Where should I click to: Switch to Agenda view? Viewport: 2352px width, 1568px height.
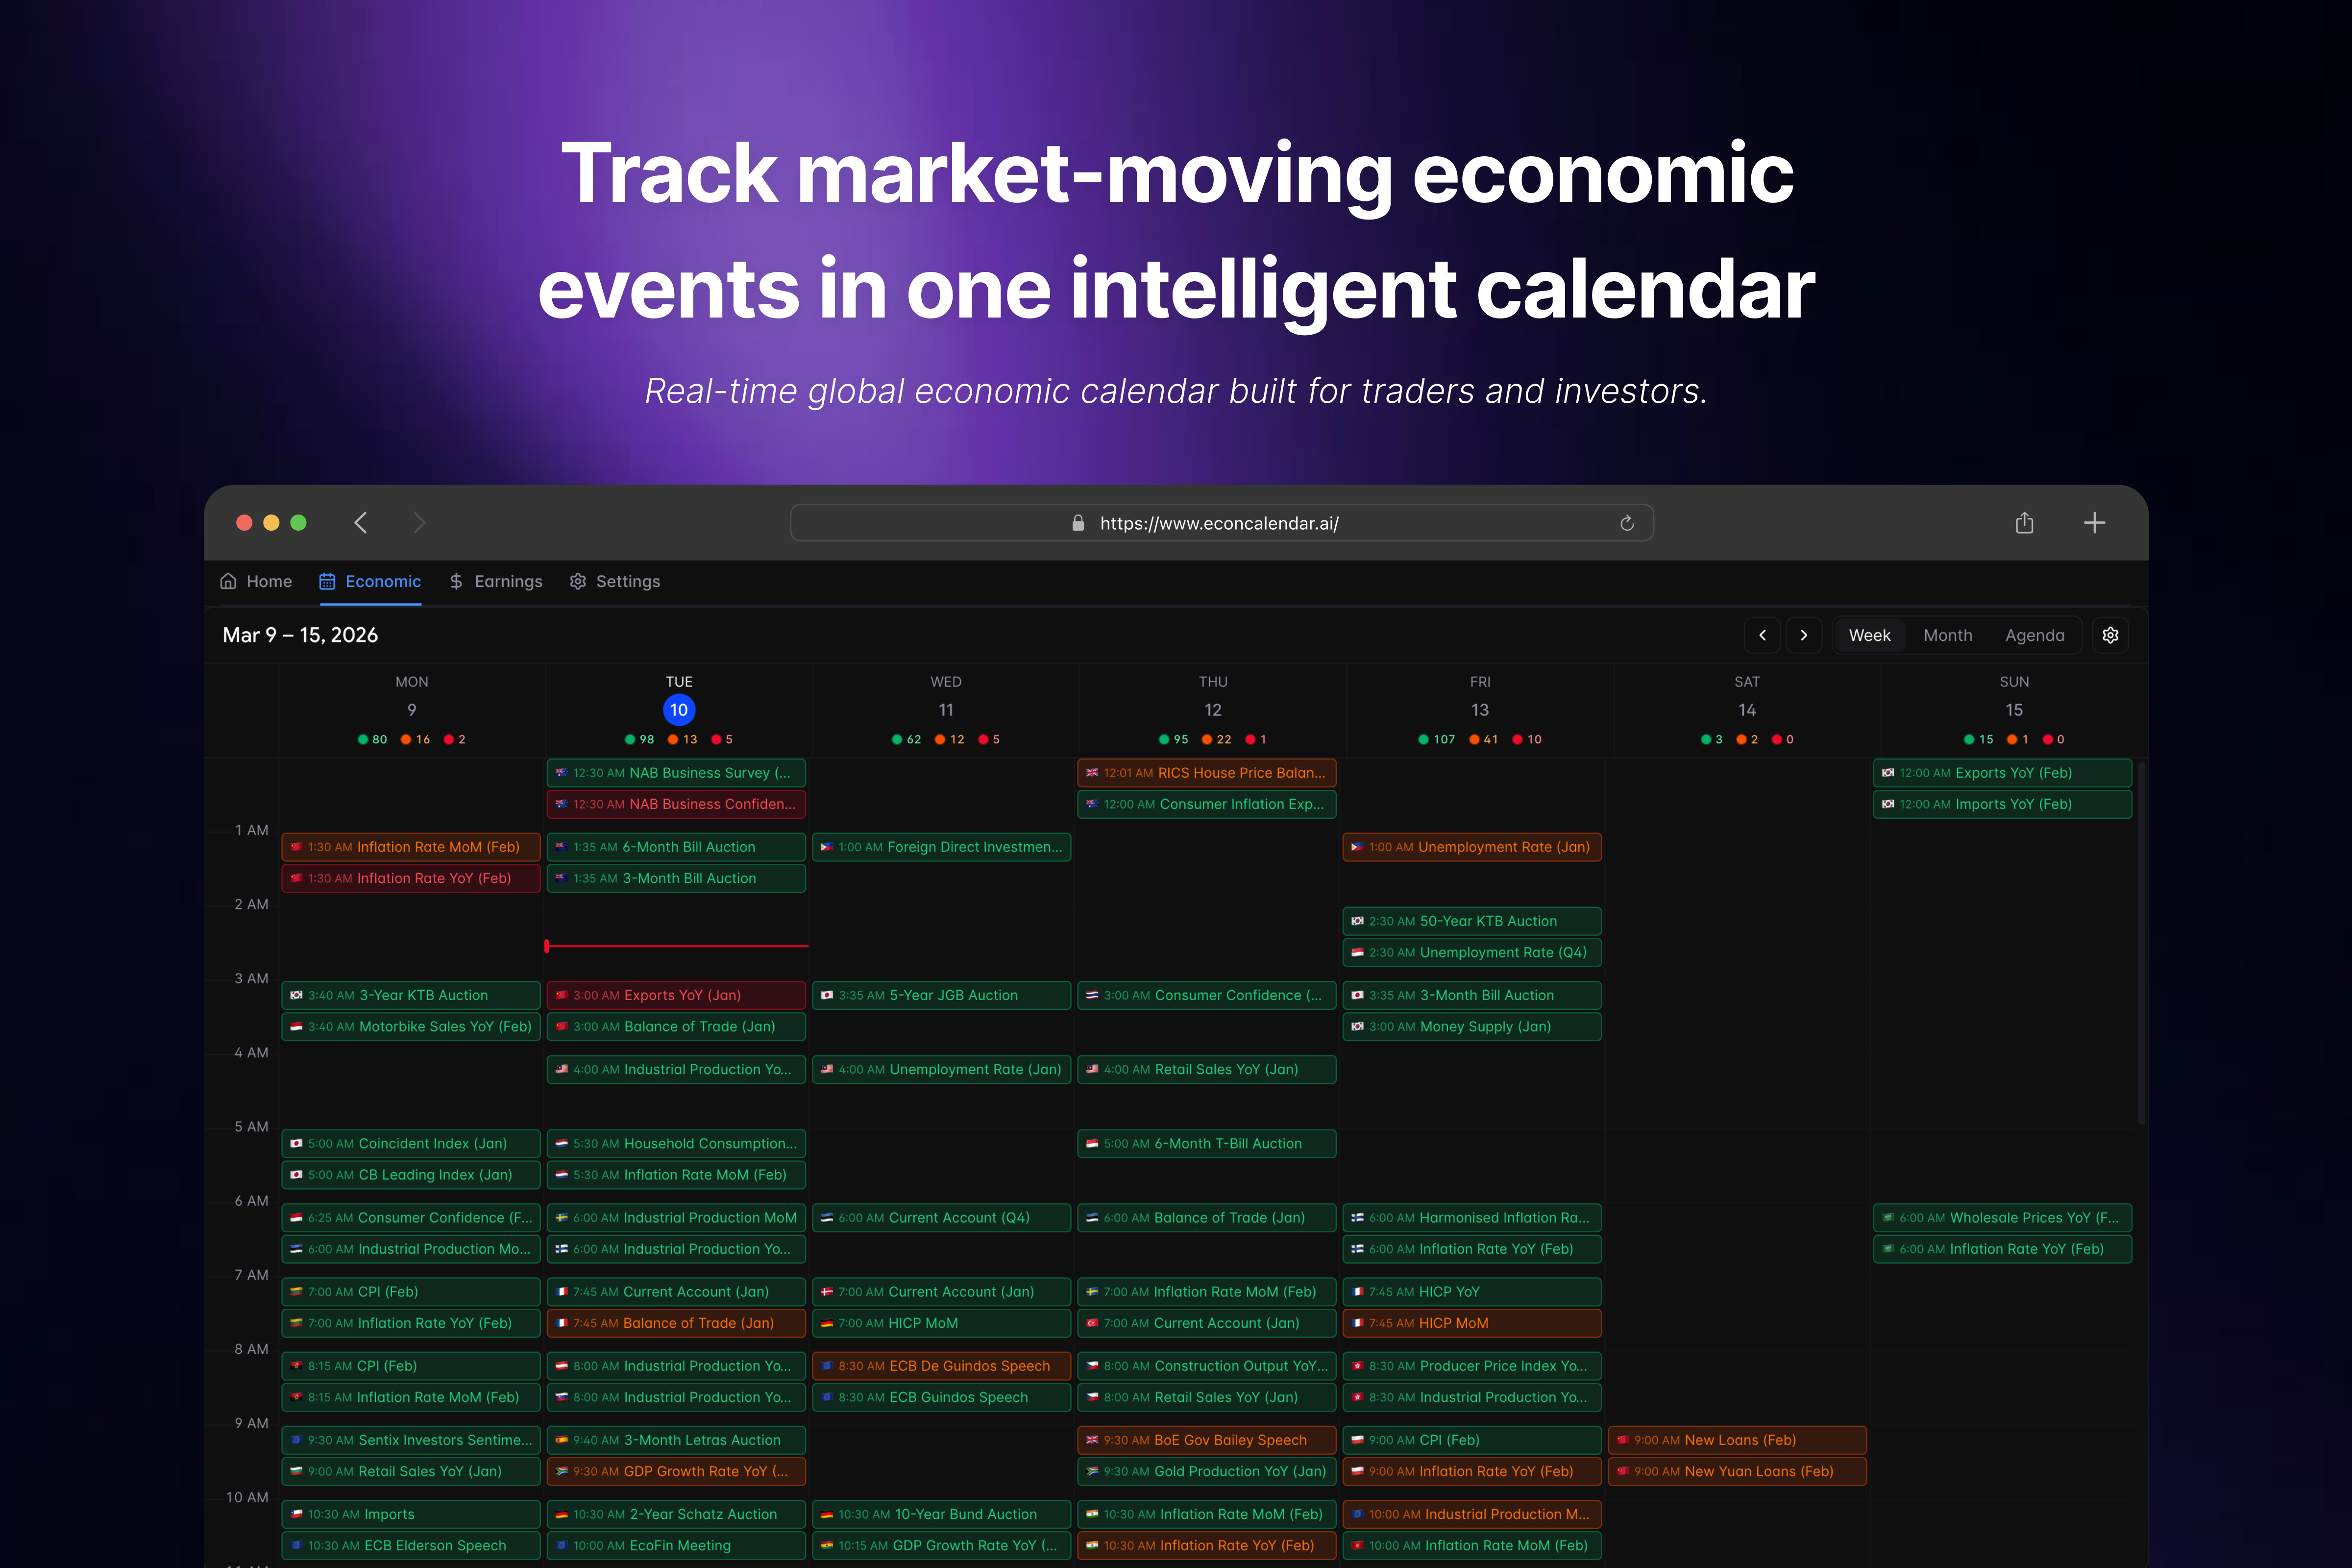coord(2035,635)
